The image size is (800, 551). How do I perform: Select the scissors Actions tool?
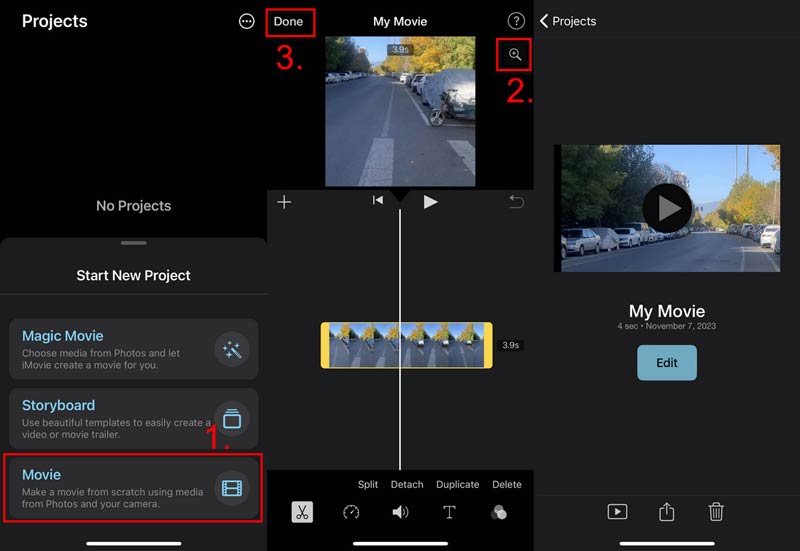(x=302, y=512)
